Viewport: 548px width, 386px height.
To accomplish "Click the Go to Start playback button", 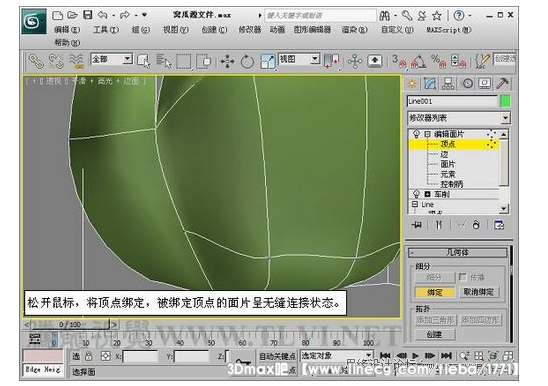I will tap(385, 356).
